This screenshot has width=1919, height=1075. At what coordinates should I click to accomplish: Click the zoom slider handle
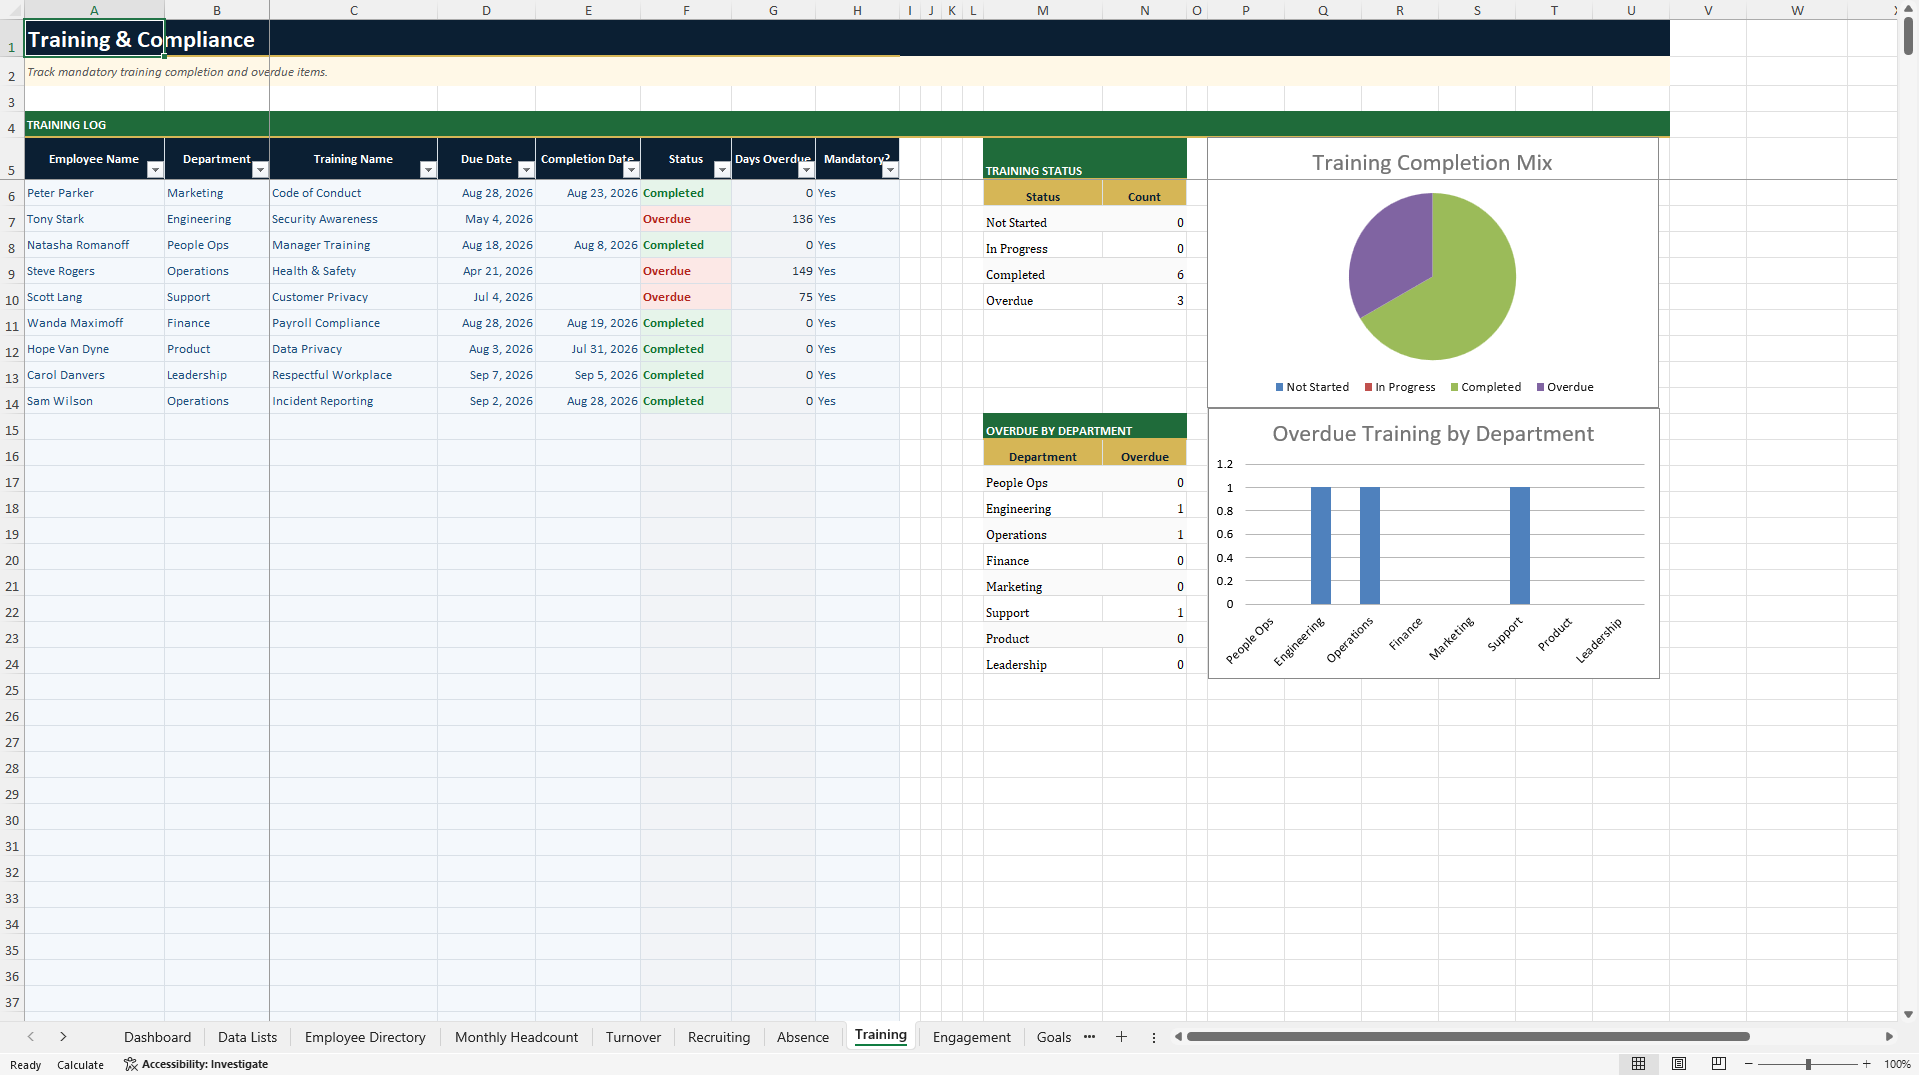(1808, 1064)
